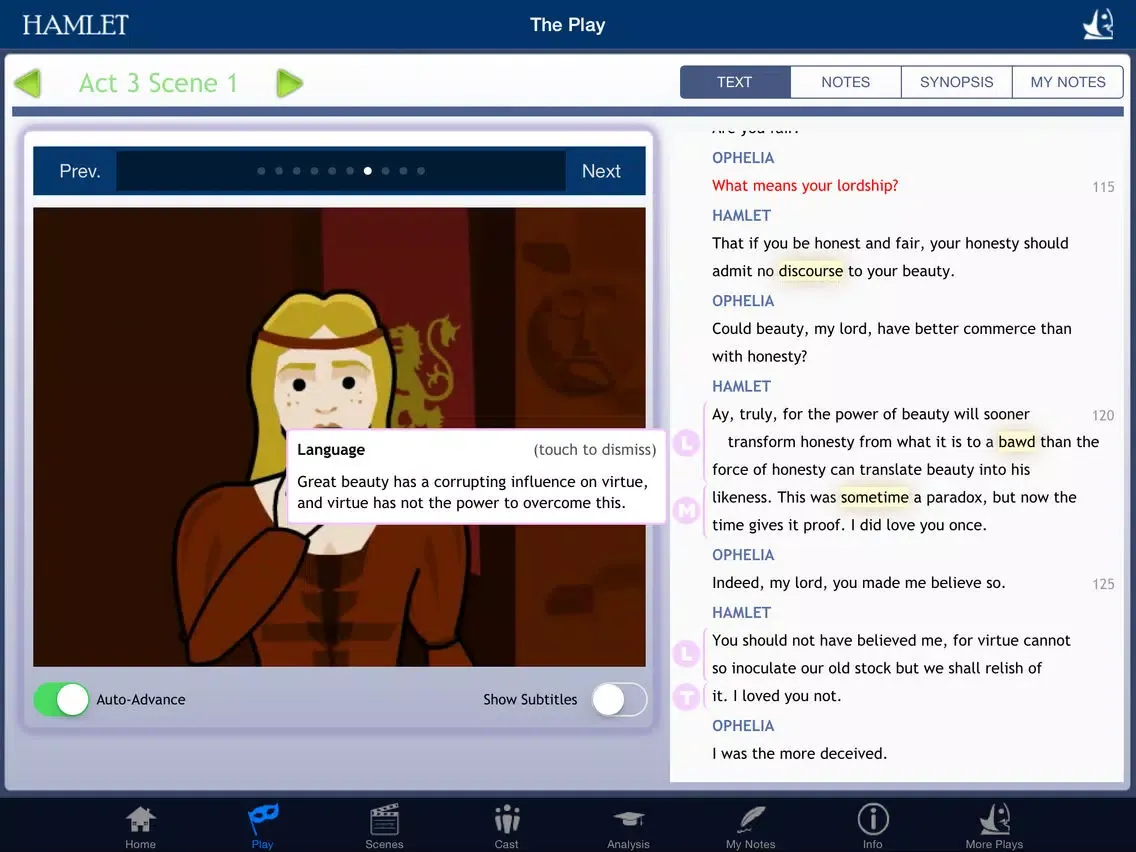
Task: Tap T marker beside 'it. I loved you not.'
Action: coord(686,696)
